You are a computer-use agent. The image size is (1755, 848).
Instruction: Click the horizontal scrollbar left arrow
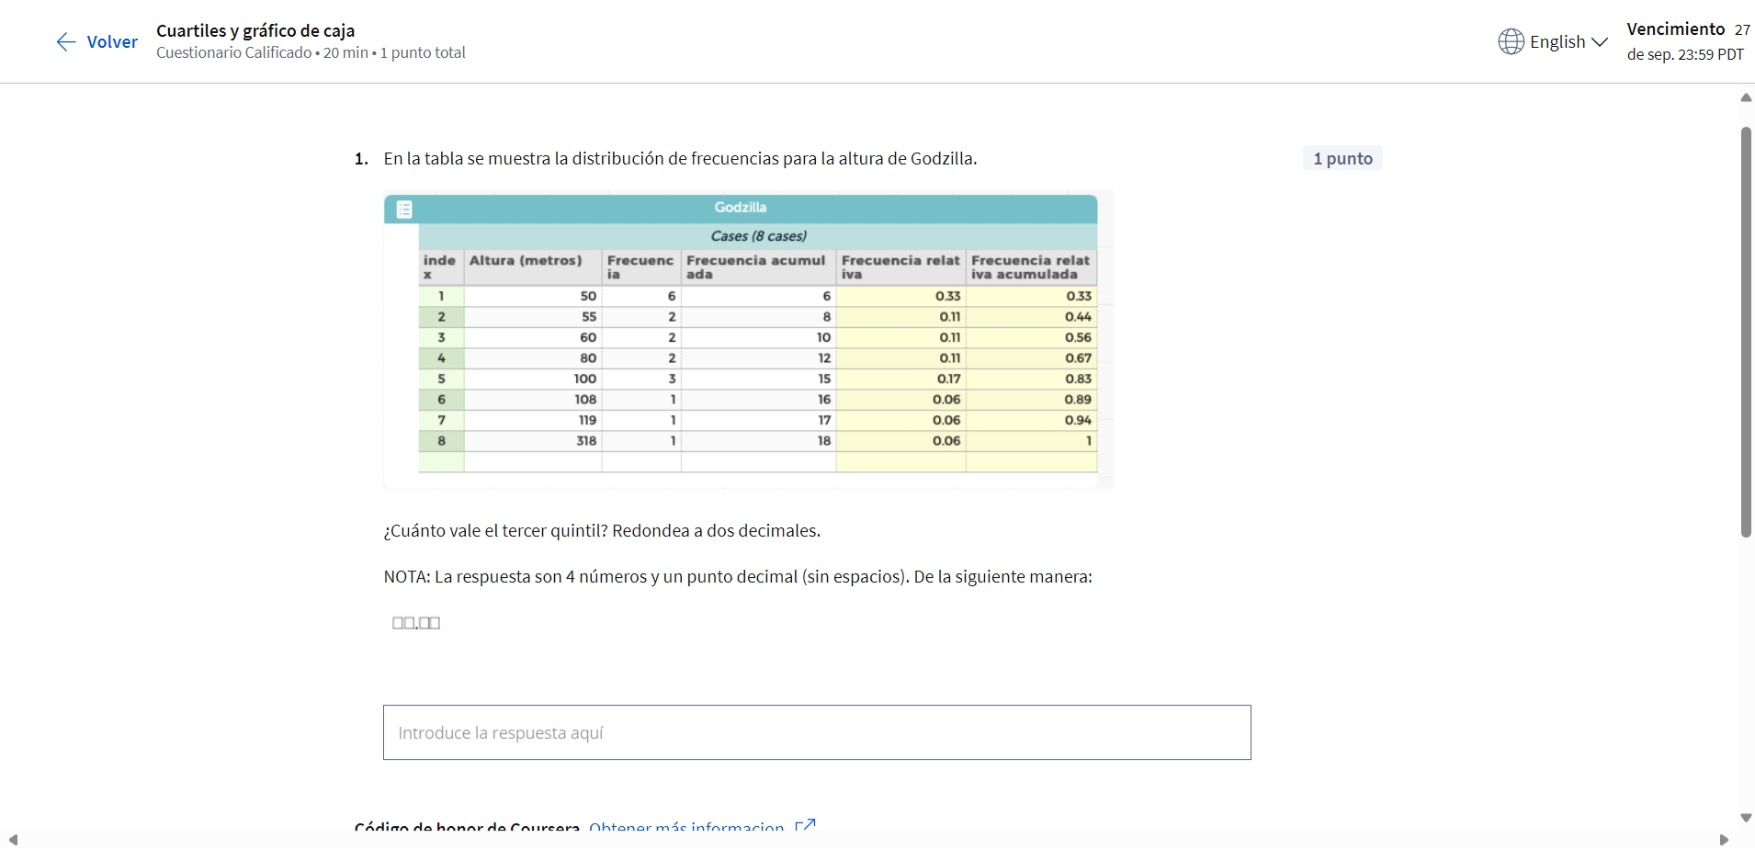[x=13, y=840]
